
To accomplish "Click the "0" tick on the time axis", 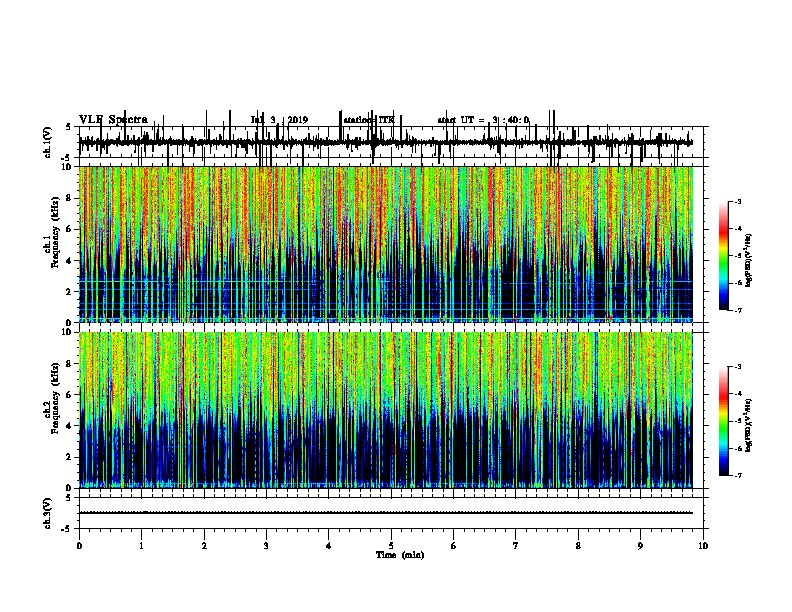I will [x=79, y=546].
